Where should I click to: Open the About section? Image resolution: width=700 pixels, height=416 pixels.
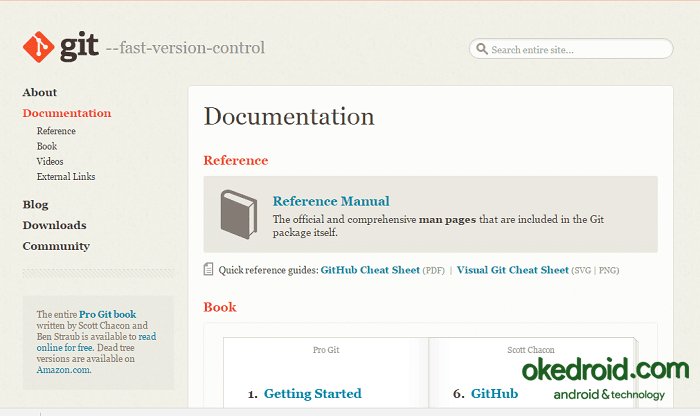pyautogui.click(x=40, y=92)
